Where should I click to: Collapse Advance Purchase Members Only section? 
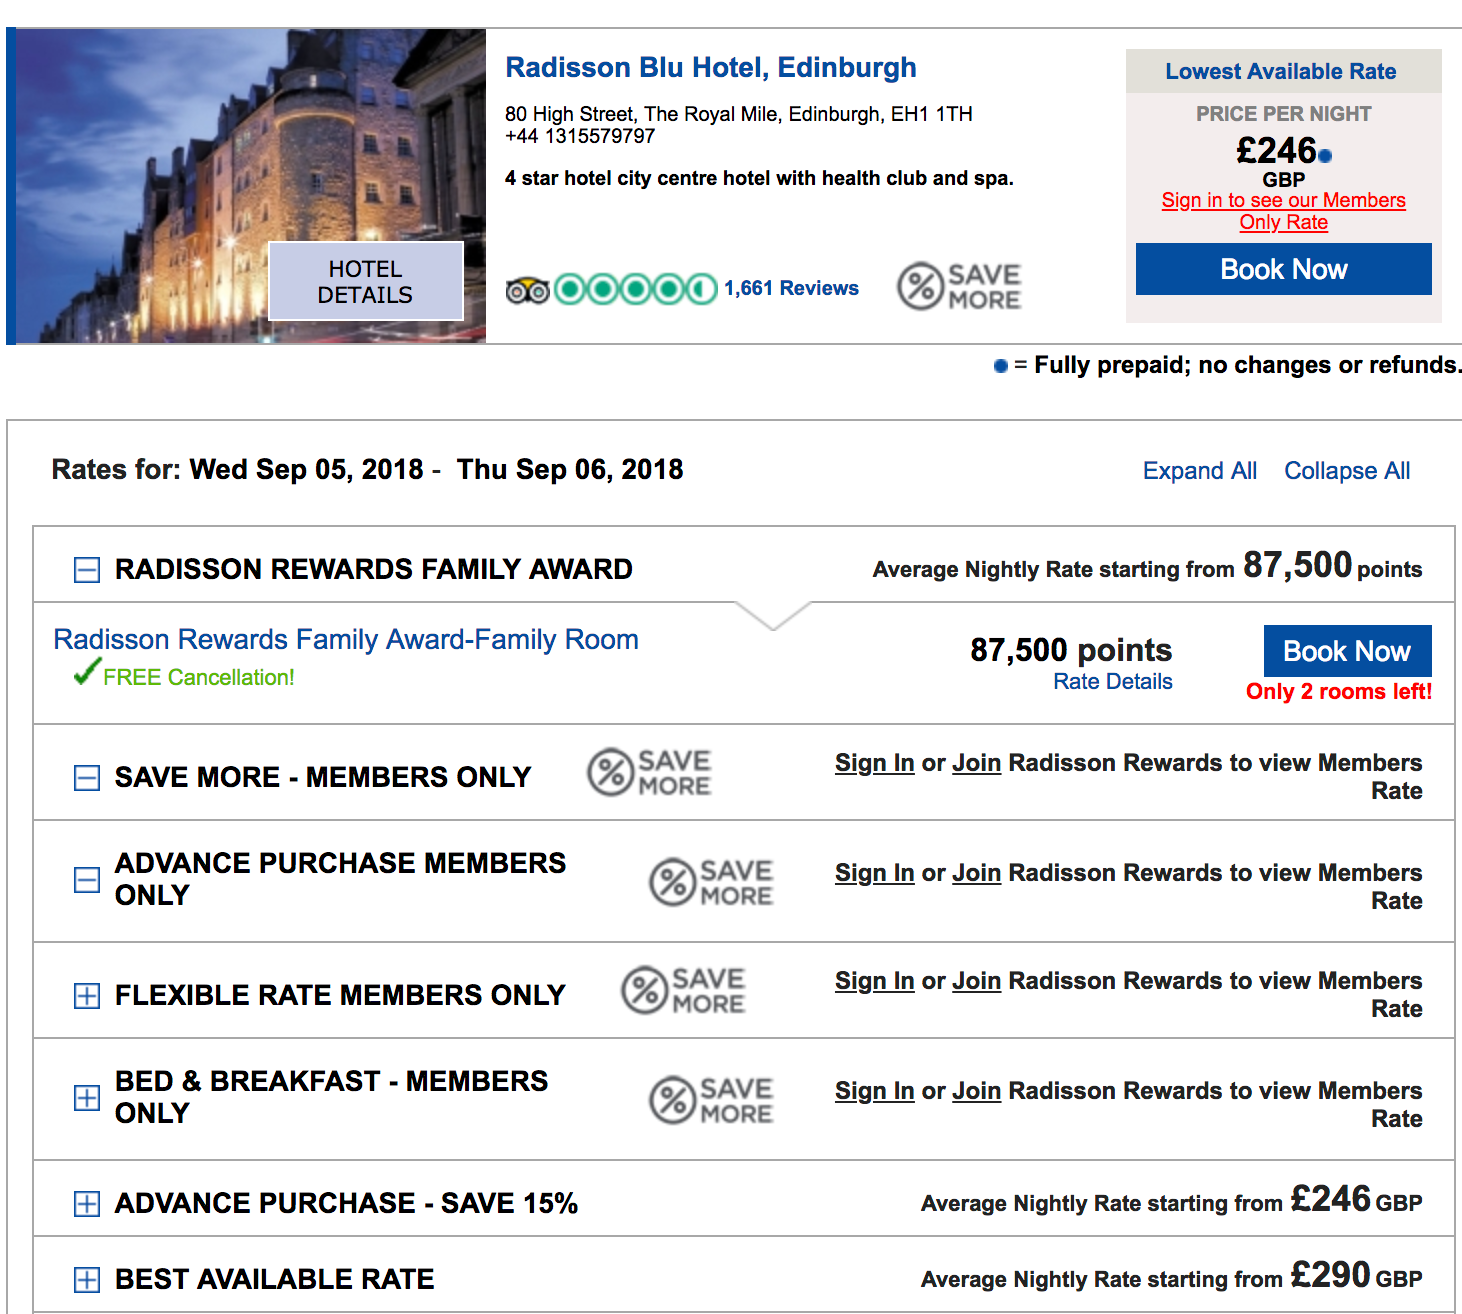click(87, 880)
